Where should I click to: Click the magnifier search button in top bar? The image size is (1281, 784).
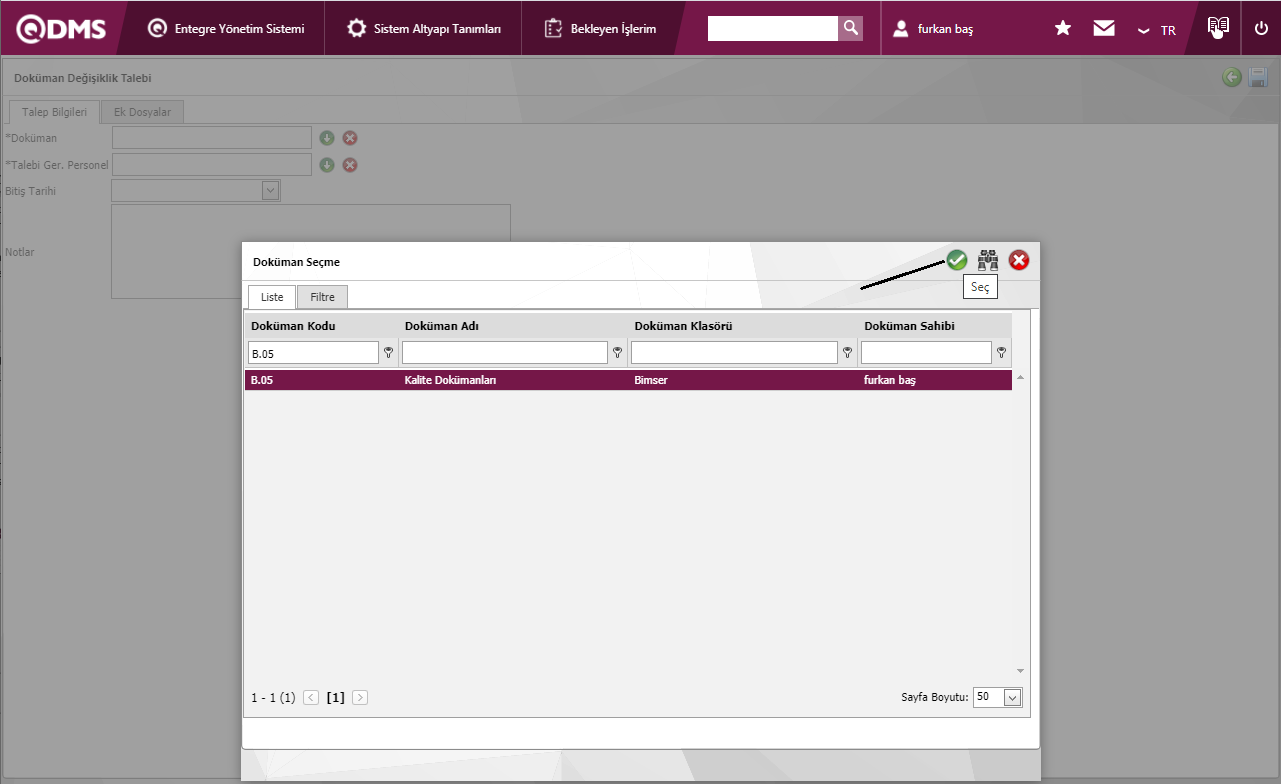click(851, 28)
